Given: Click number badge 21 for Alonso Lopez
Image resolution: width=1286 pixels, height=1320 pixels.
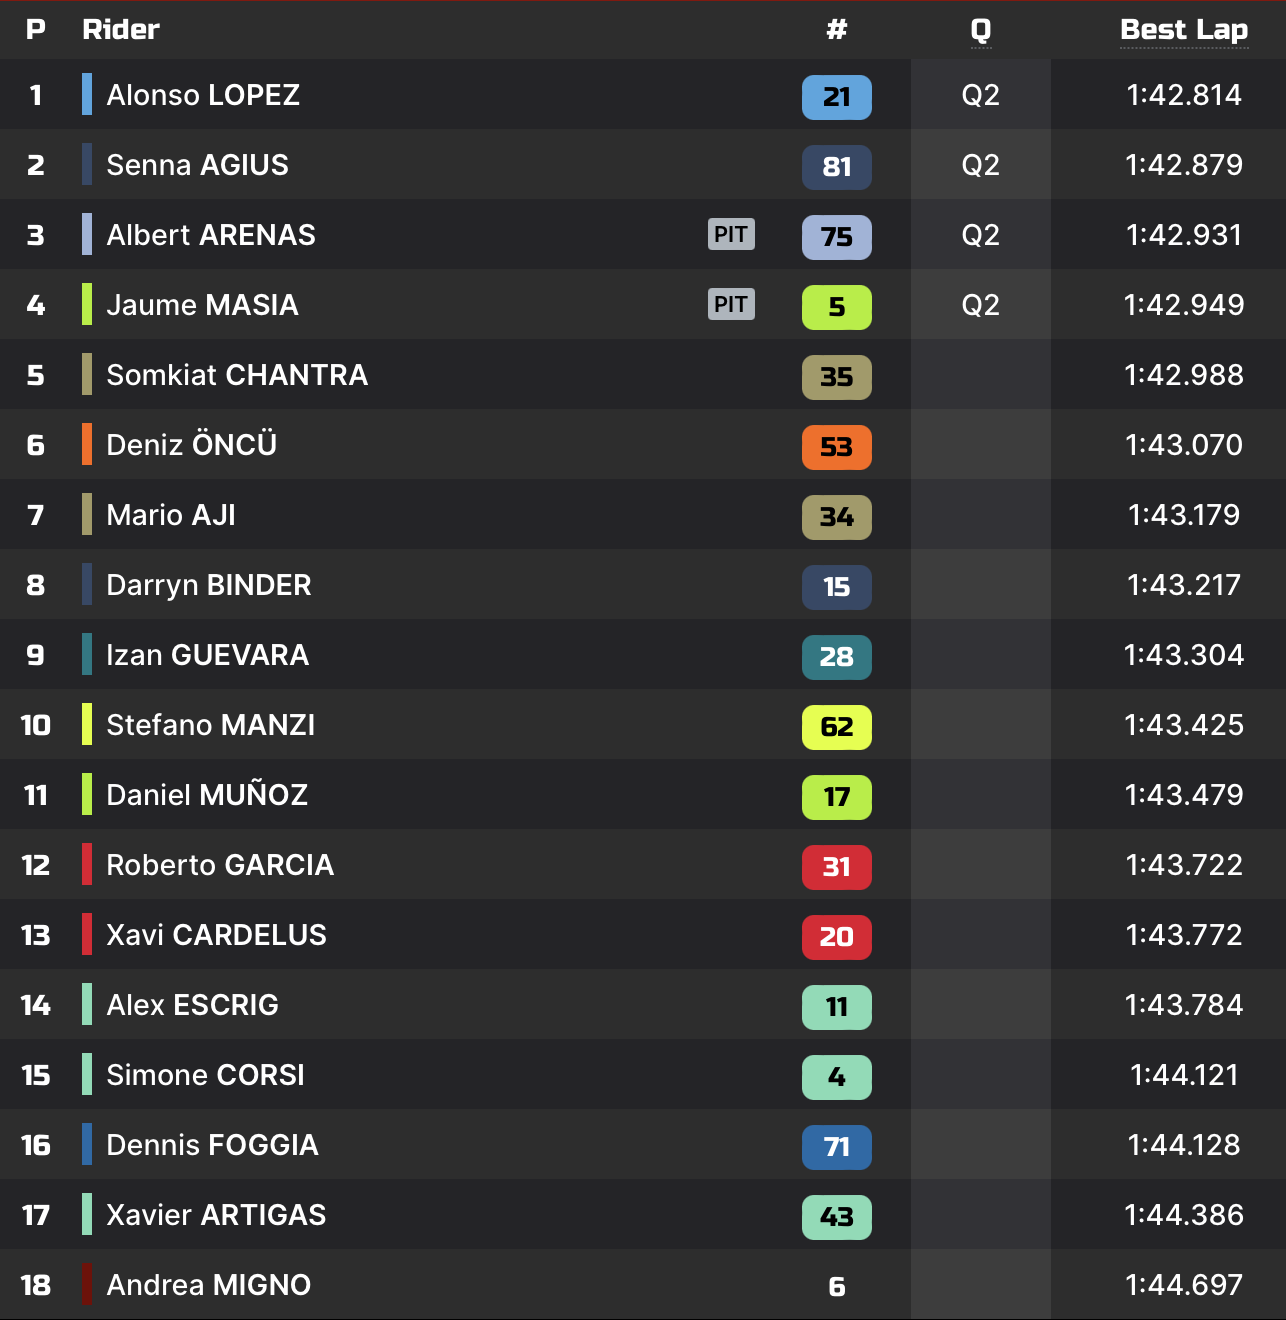Looking at the screenshot, I should point(836,97).
